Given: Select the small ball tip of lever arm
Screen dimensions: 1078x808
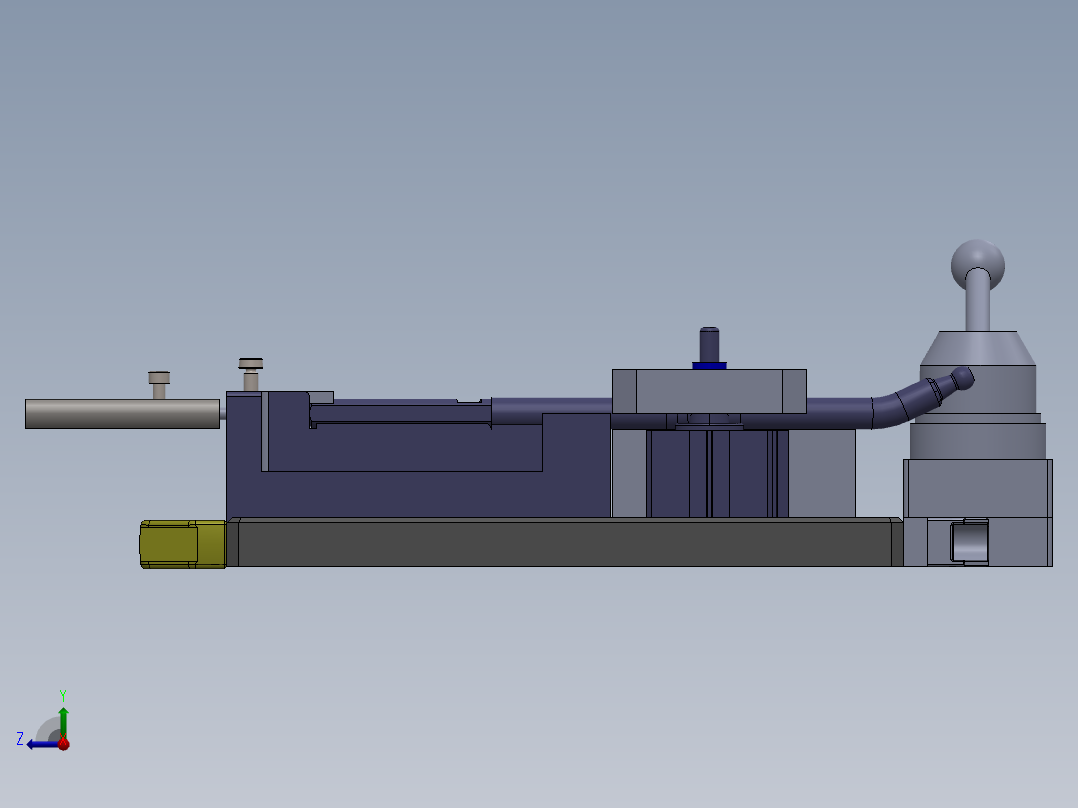Looking at the screenshot, I should [962, 378].
